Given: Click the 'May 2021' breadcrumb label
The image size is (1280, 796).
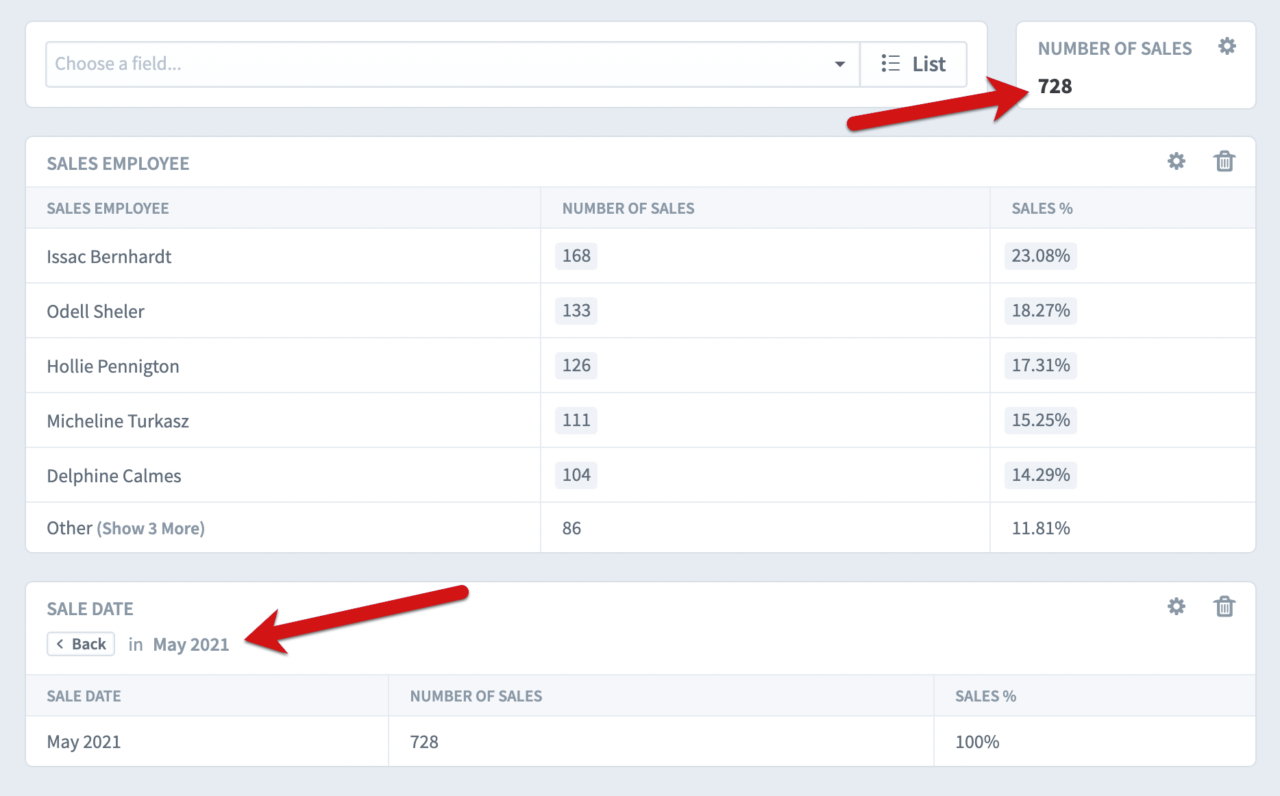Looking at the screenshot, I should pos(192,644).
